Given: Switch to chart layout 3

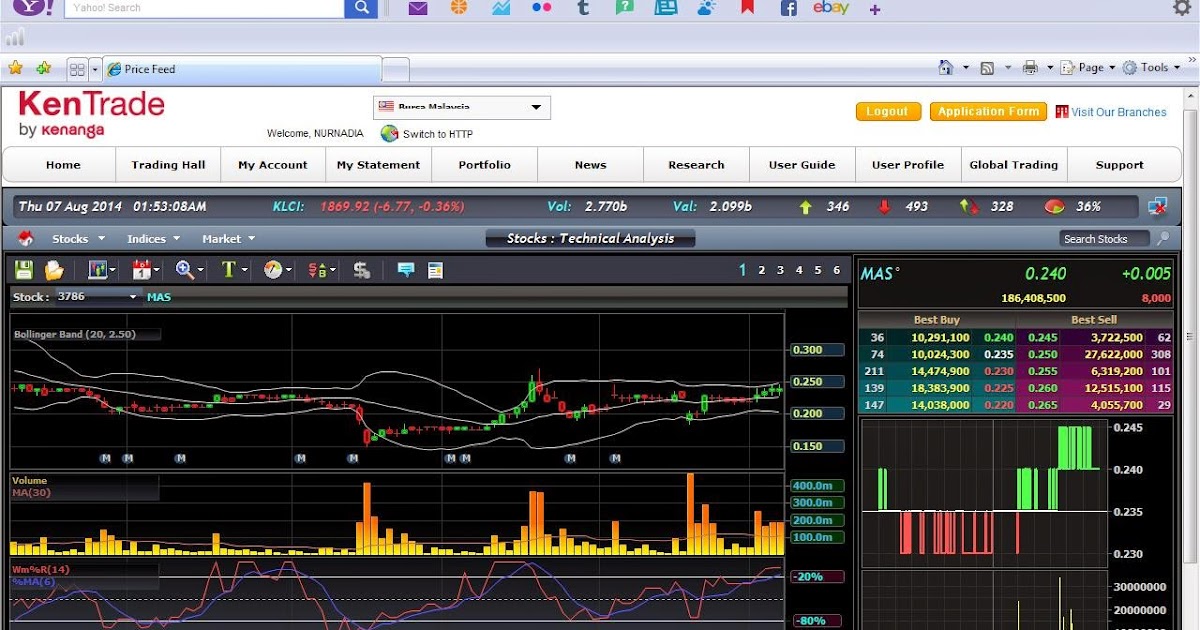Looking at the screenshot, I should coord(780,270).
